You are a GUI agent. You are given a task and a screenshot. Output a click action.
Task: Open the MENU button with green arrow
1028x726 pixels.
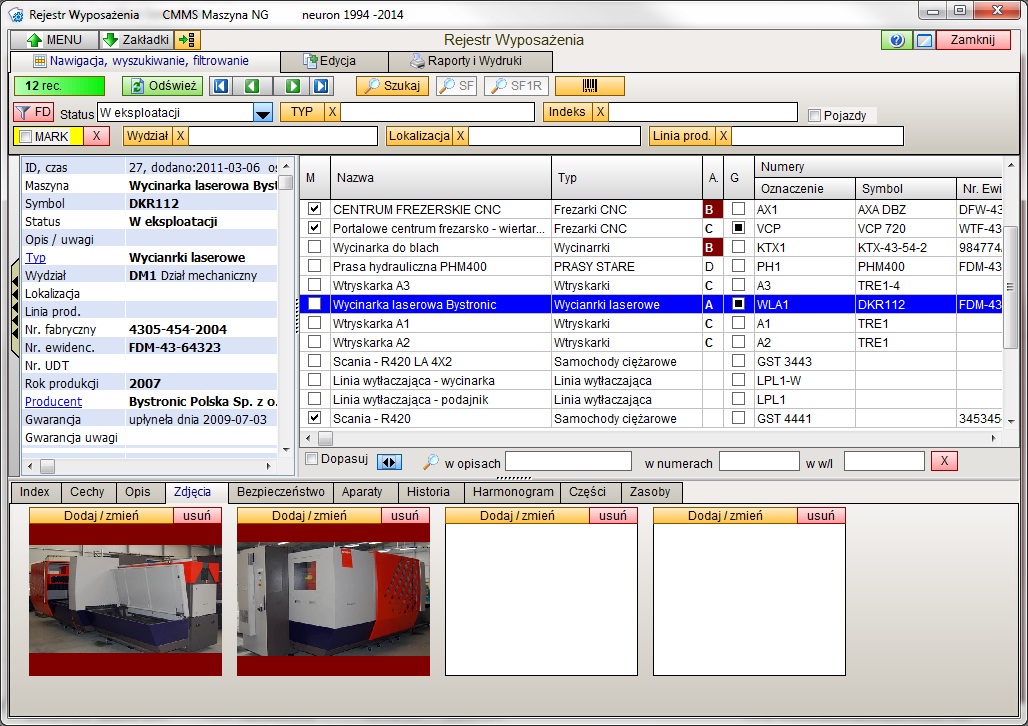54,40
